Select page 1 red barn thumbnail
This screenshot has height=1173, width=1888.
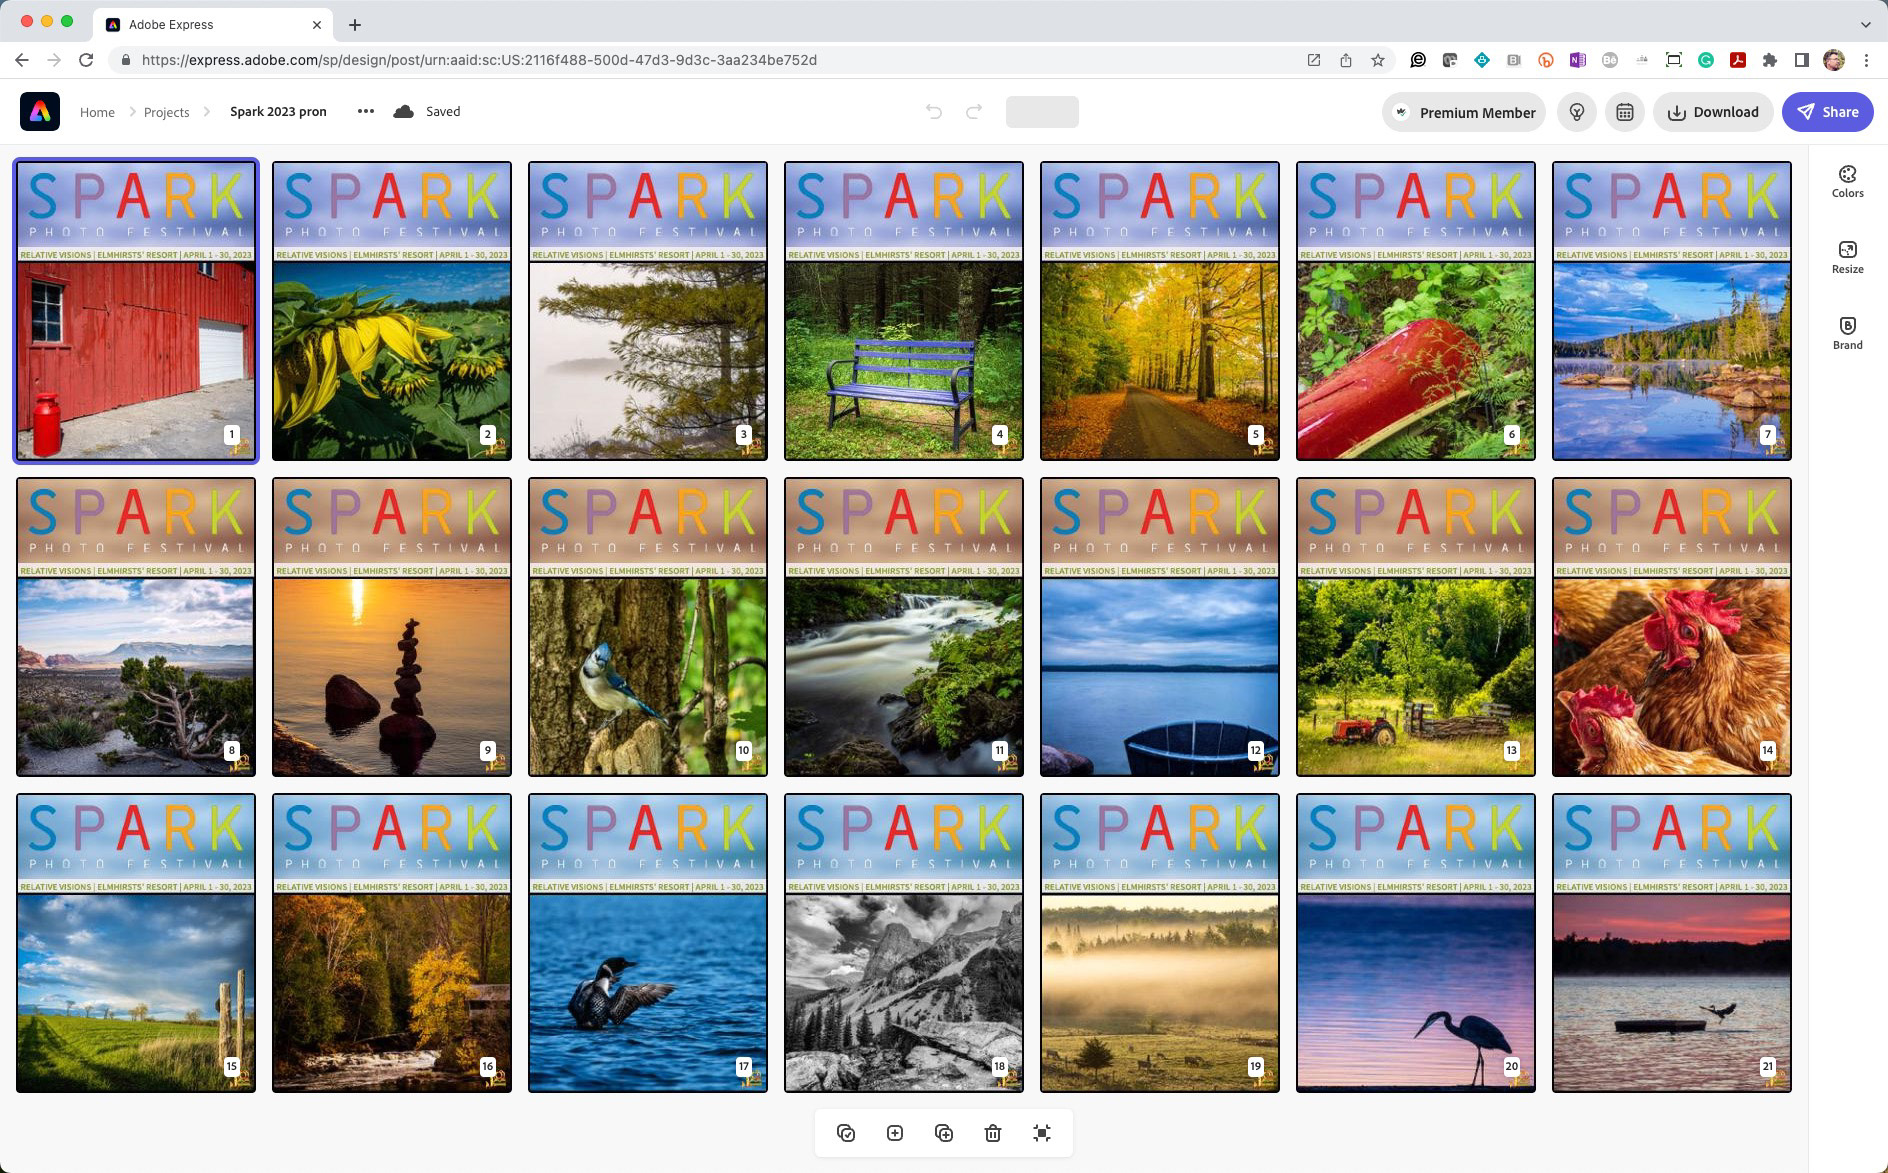click(x=136, y=311)
